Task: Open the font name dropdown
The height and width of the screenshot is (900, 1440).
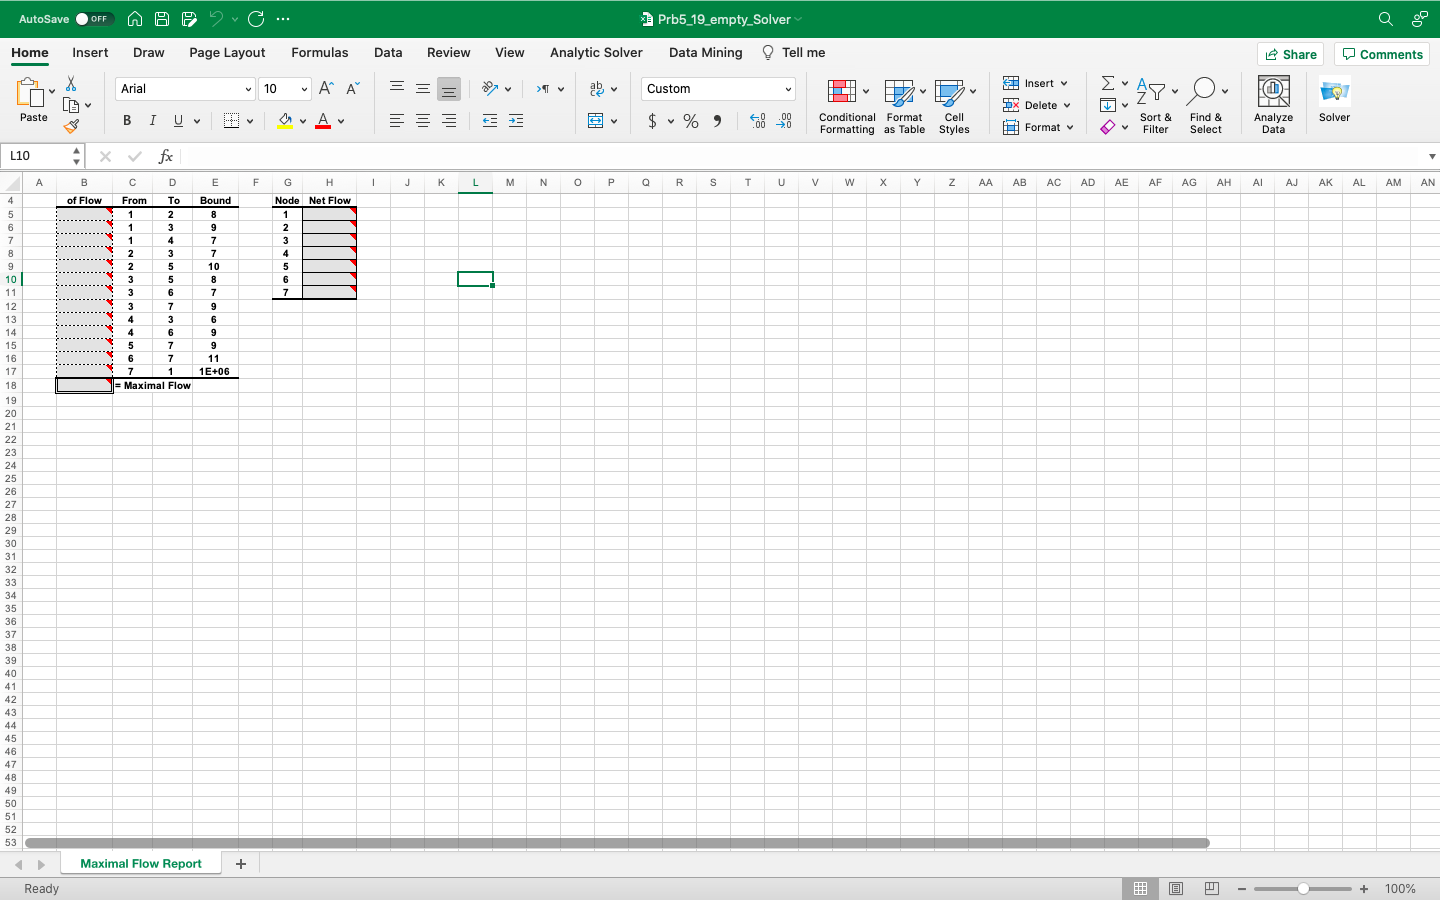Action: click(x=248, y=89)
